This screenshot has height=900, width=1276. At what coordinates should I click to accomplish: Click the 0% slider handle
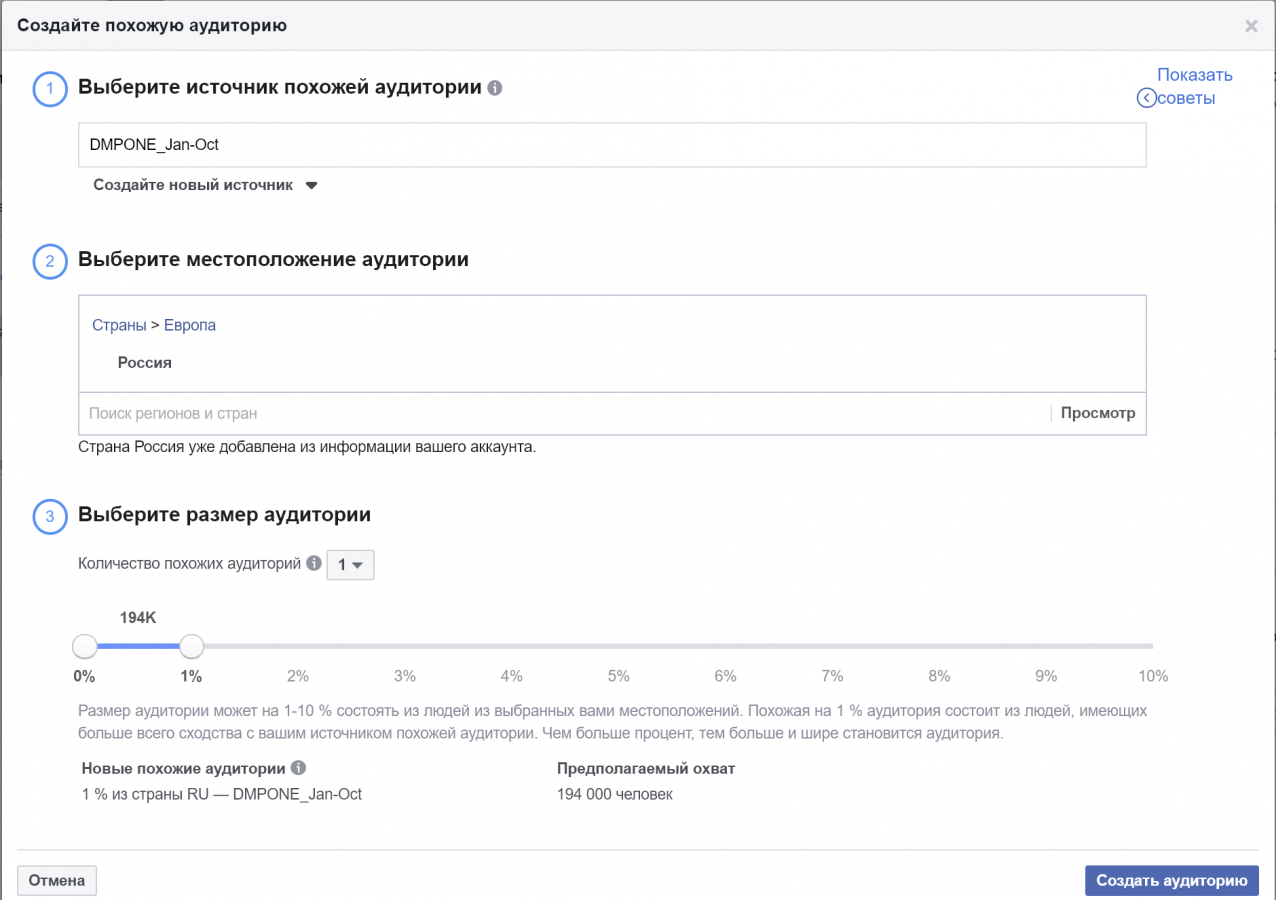[85, 646]
